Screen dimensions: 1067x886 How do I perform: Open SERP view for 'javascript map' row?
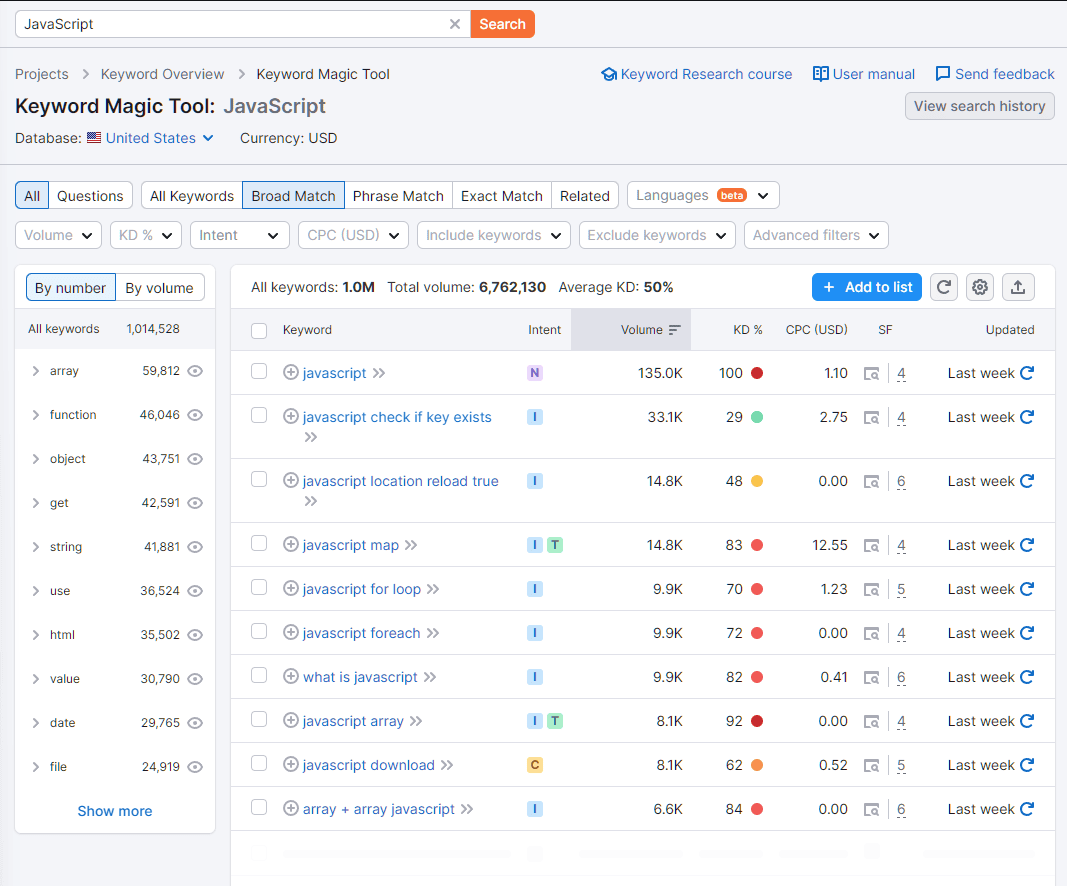(x=871, y=546)
